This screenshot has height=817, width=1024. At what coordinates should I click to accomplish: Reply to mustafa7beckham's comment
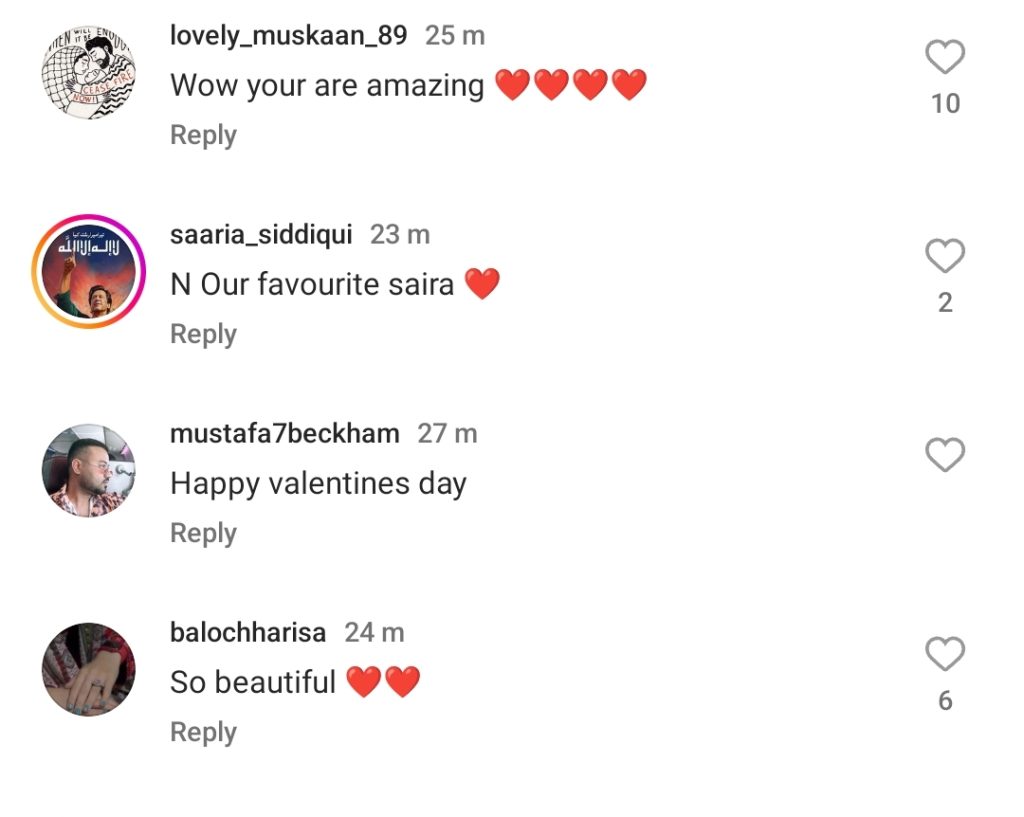tap(203, 533)
